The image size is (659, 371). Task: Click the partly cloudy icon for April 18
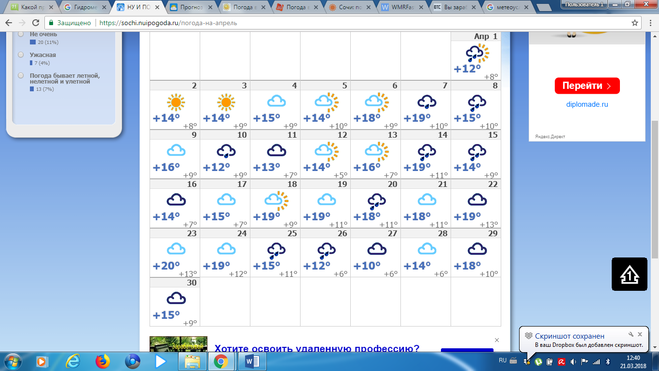coord(276,201)
